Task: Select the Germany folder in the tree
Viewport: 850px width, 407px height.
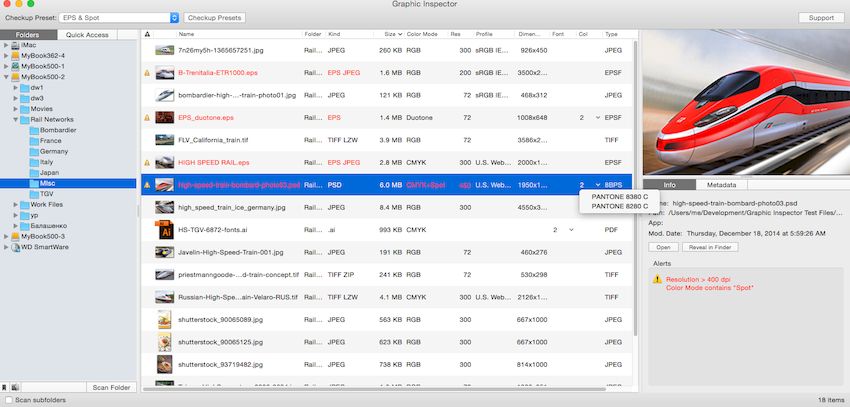Action: click(54, 152)
